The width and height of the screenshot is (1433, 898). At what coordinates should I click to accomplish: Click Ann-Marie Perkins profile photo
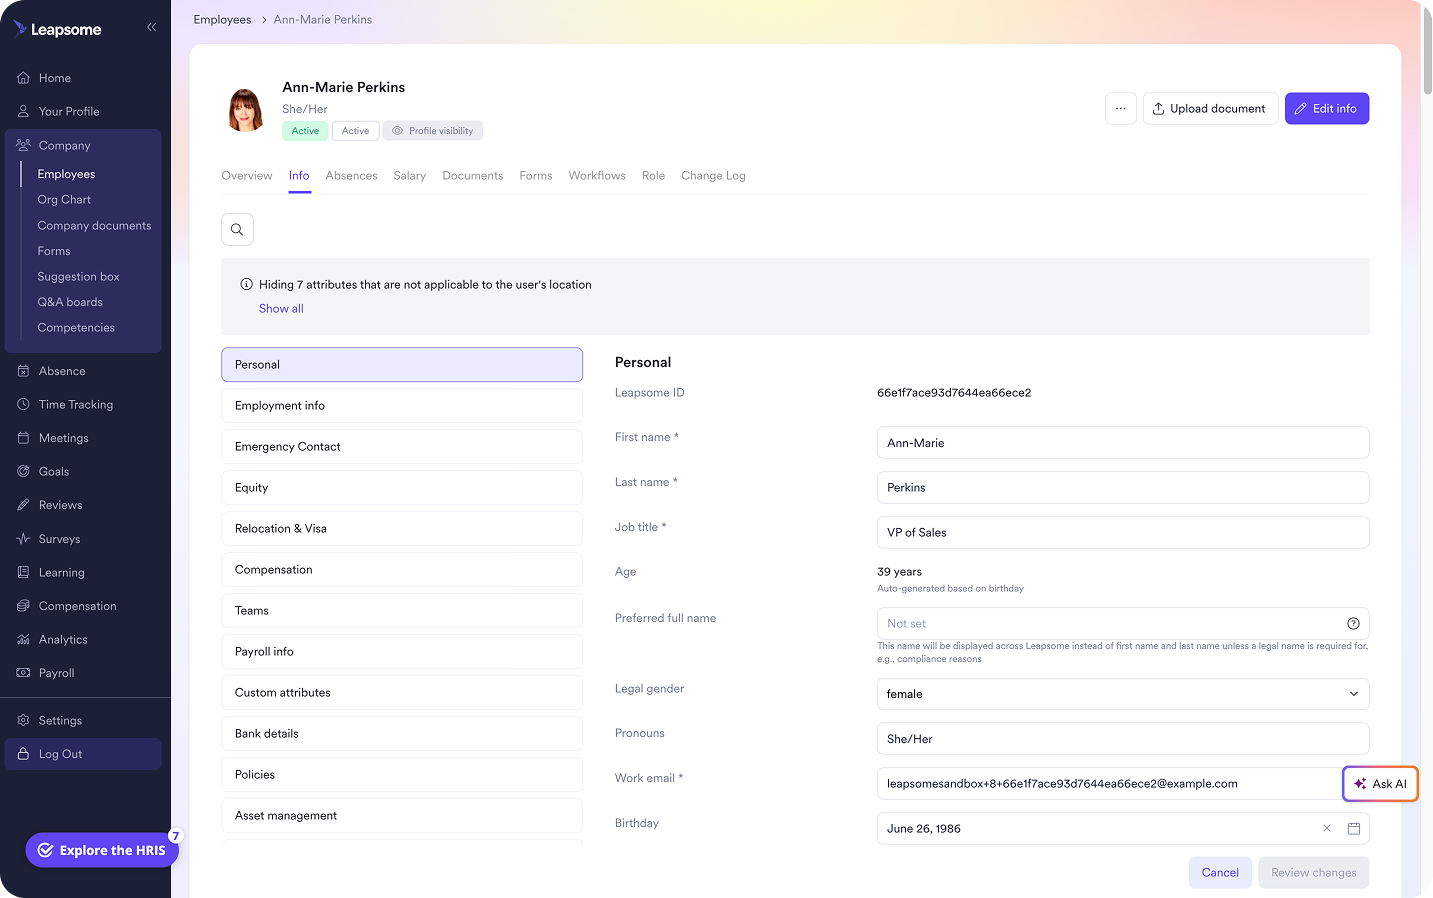246,109
